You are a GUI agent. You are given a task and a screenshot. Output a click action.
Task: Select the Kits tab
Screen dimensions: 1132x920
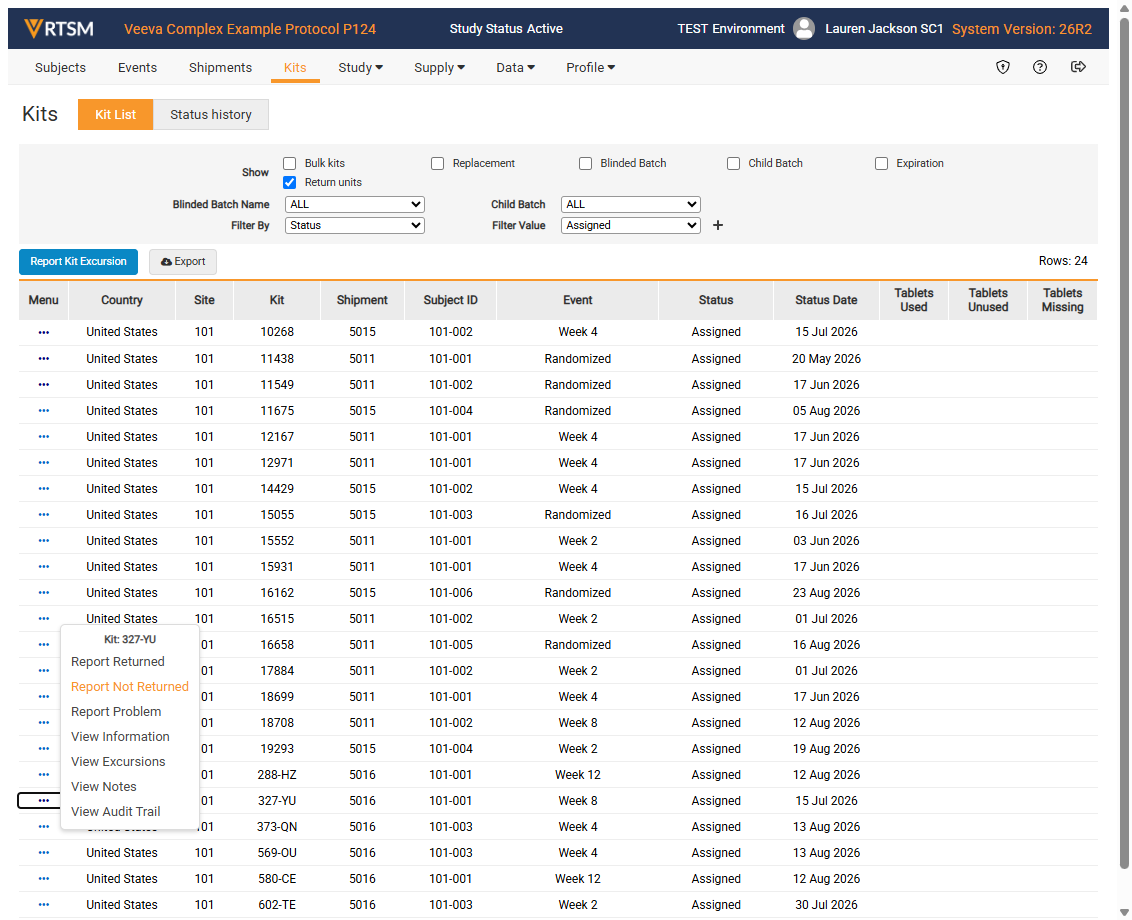295,68
